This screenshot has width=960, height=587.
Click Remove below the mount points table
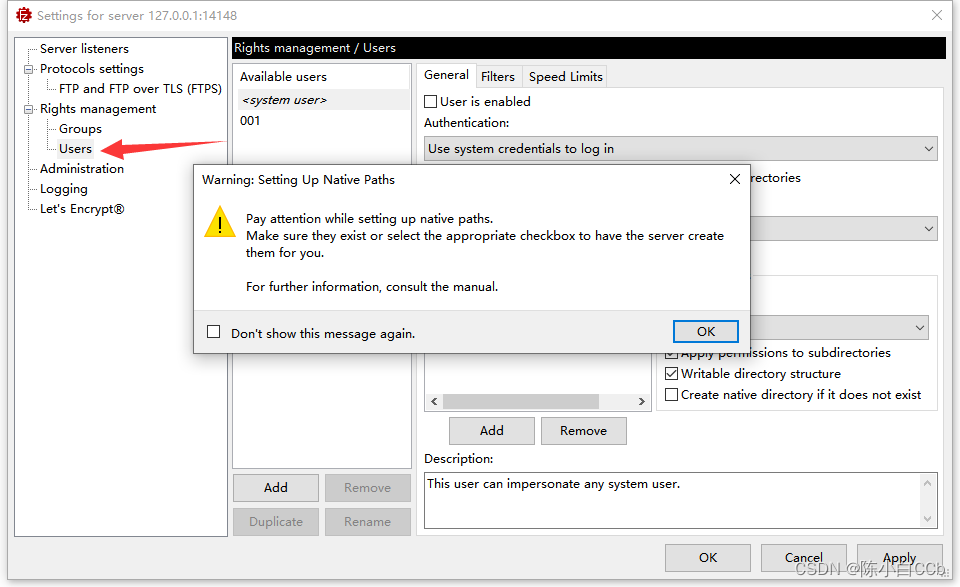583,430
